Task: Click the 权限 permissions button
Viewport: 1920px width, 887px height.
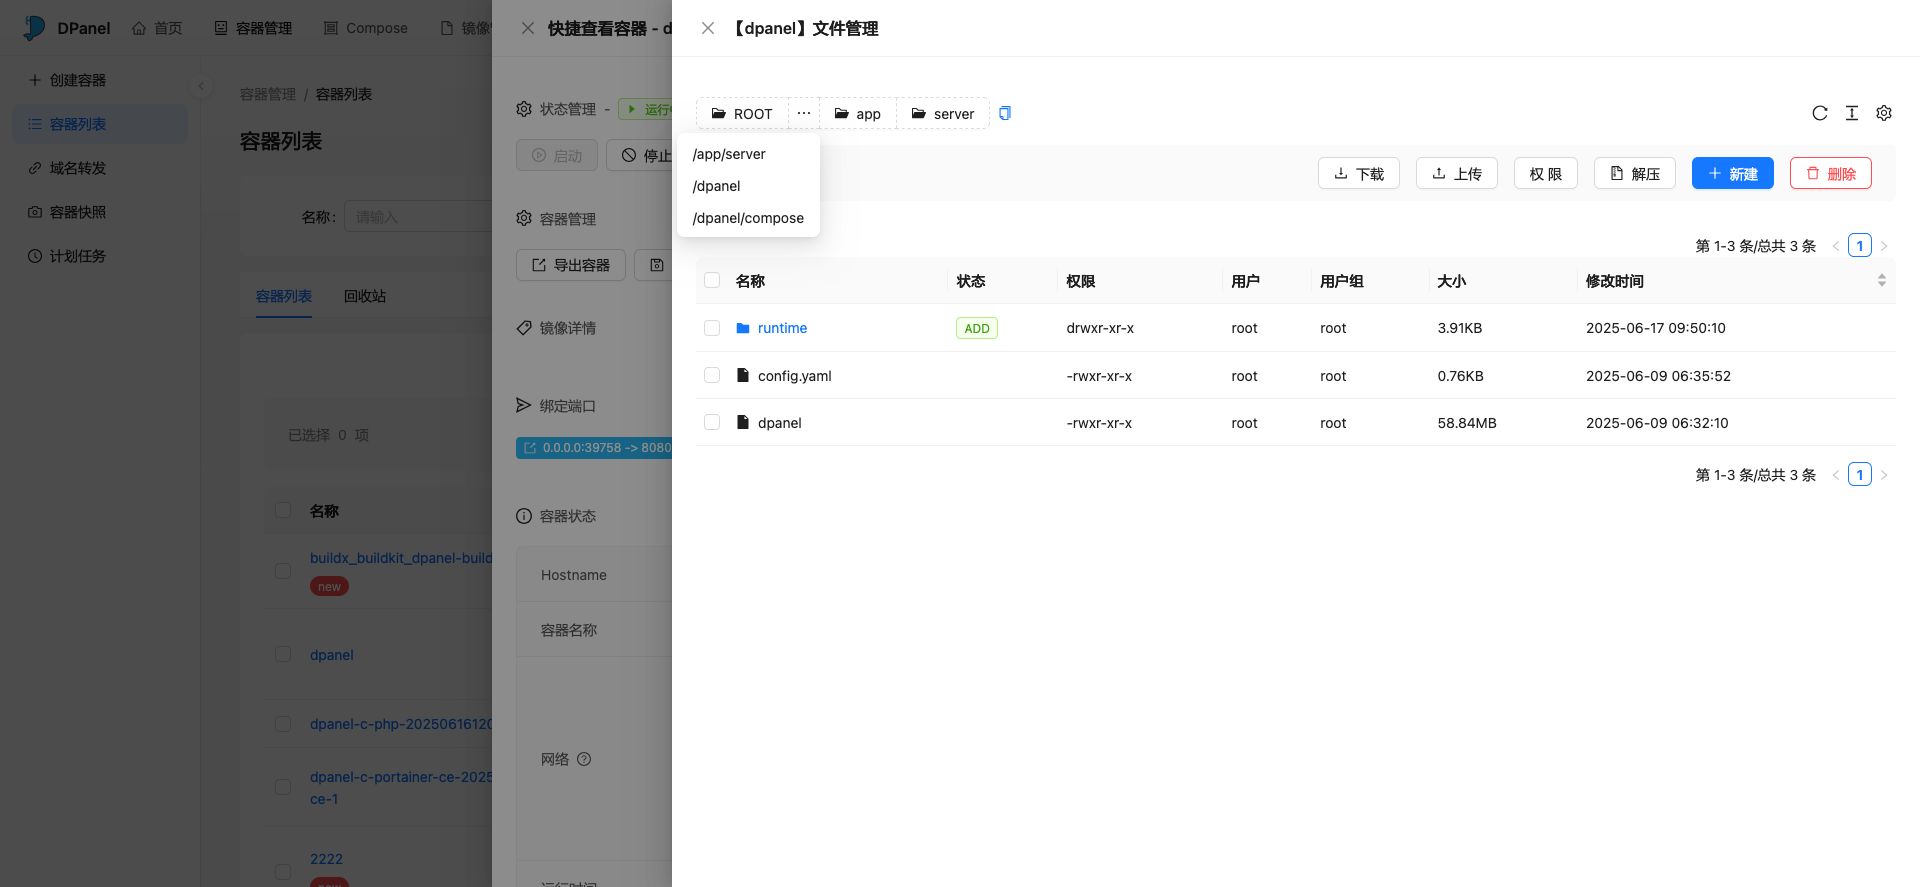Action: click(1545, 173)
